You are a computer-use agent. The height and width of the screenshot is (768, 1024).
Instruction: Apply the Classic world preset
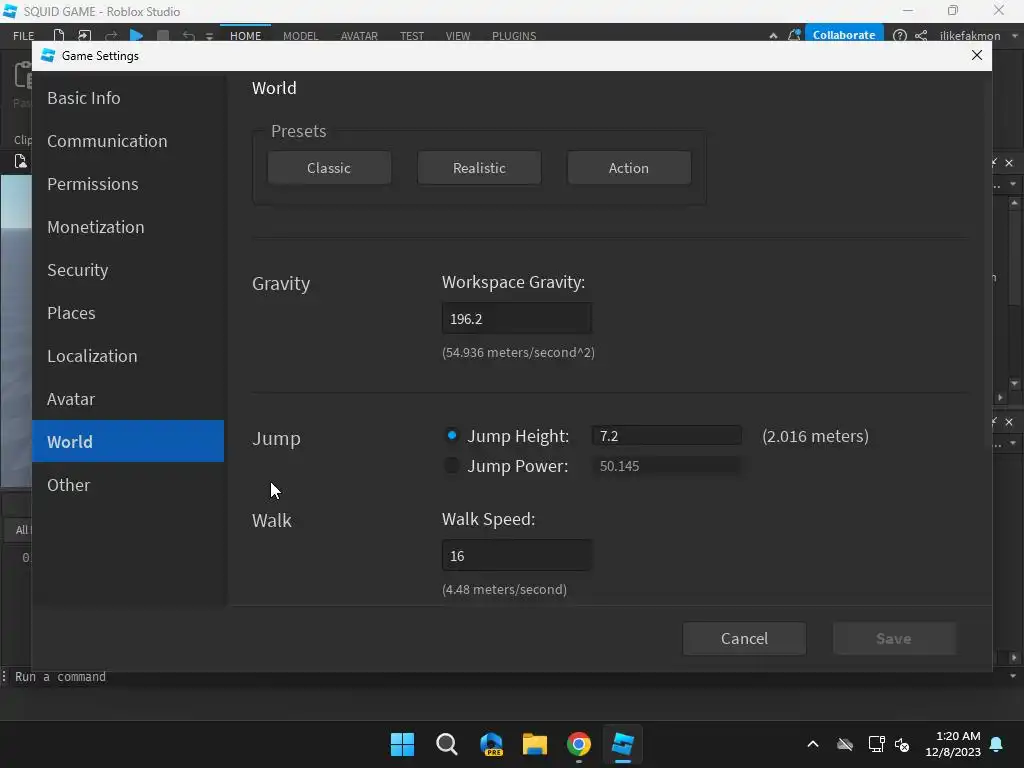[x=329, y=168]
